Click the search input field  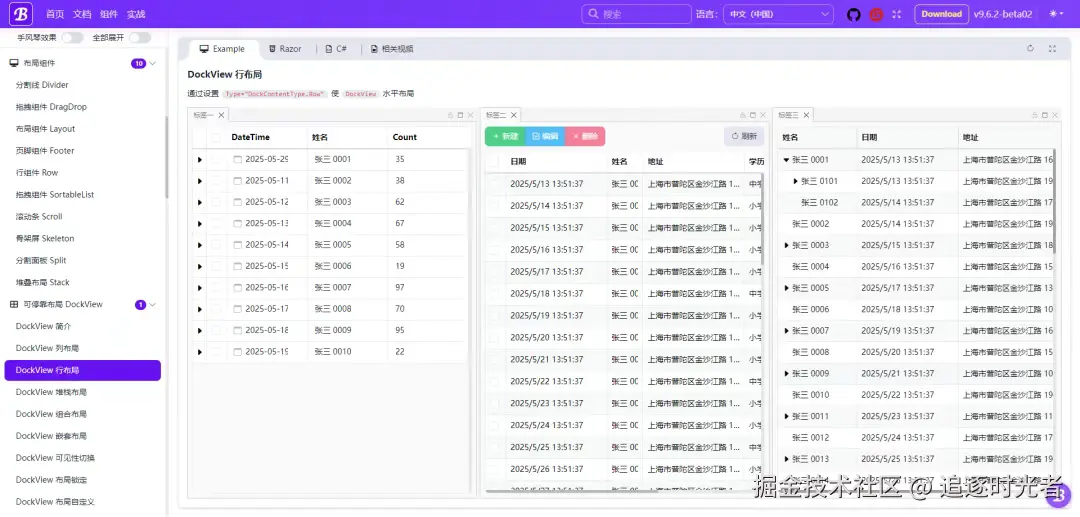[636, 14]
